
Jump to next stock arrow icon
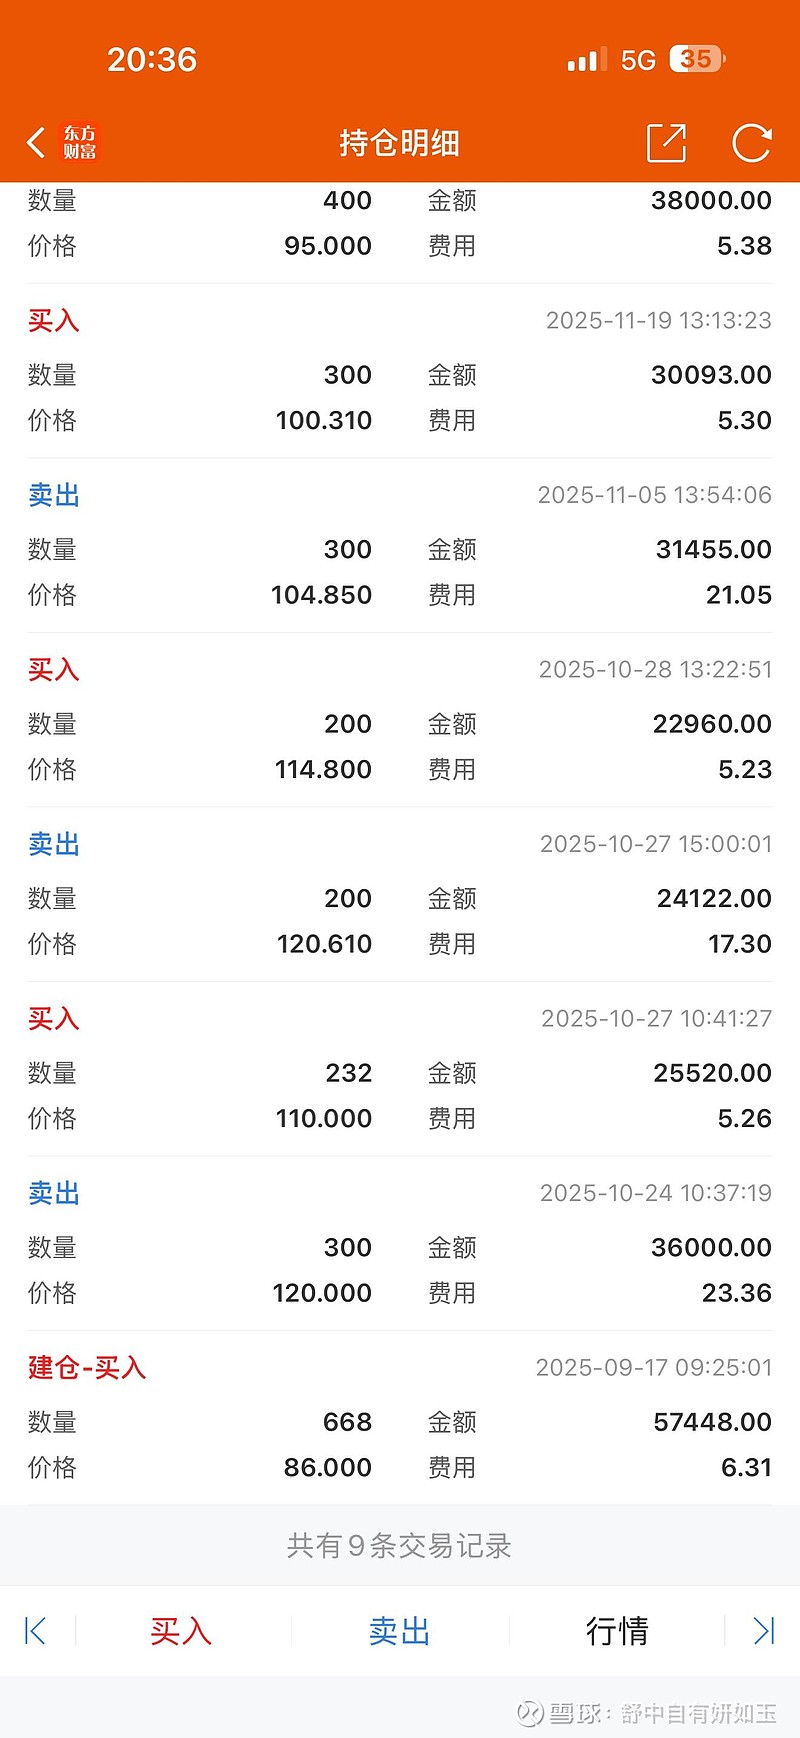pyautogui.click(x=764, y=1631)
